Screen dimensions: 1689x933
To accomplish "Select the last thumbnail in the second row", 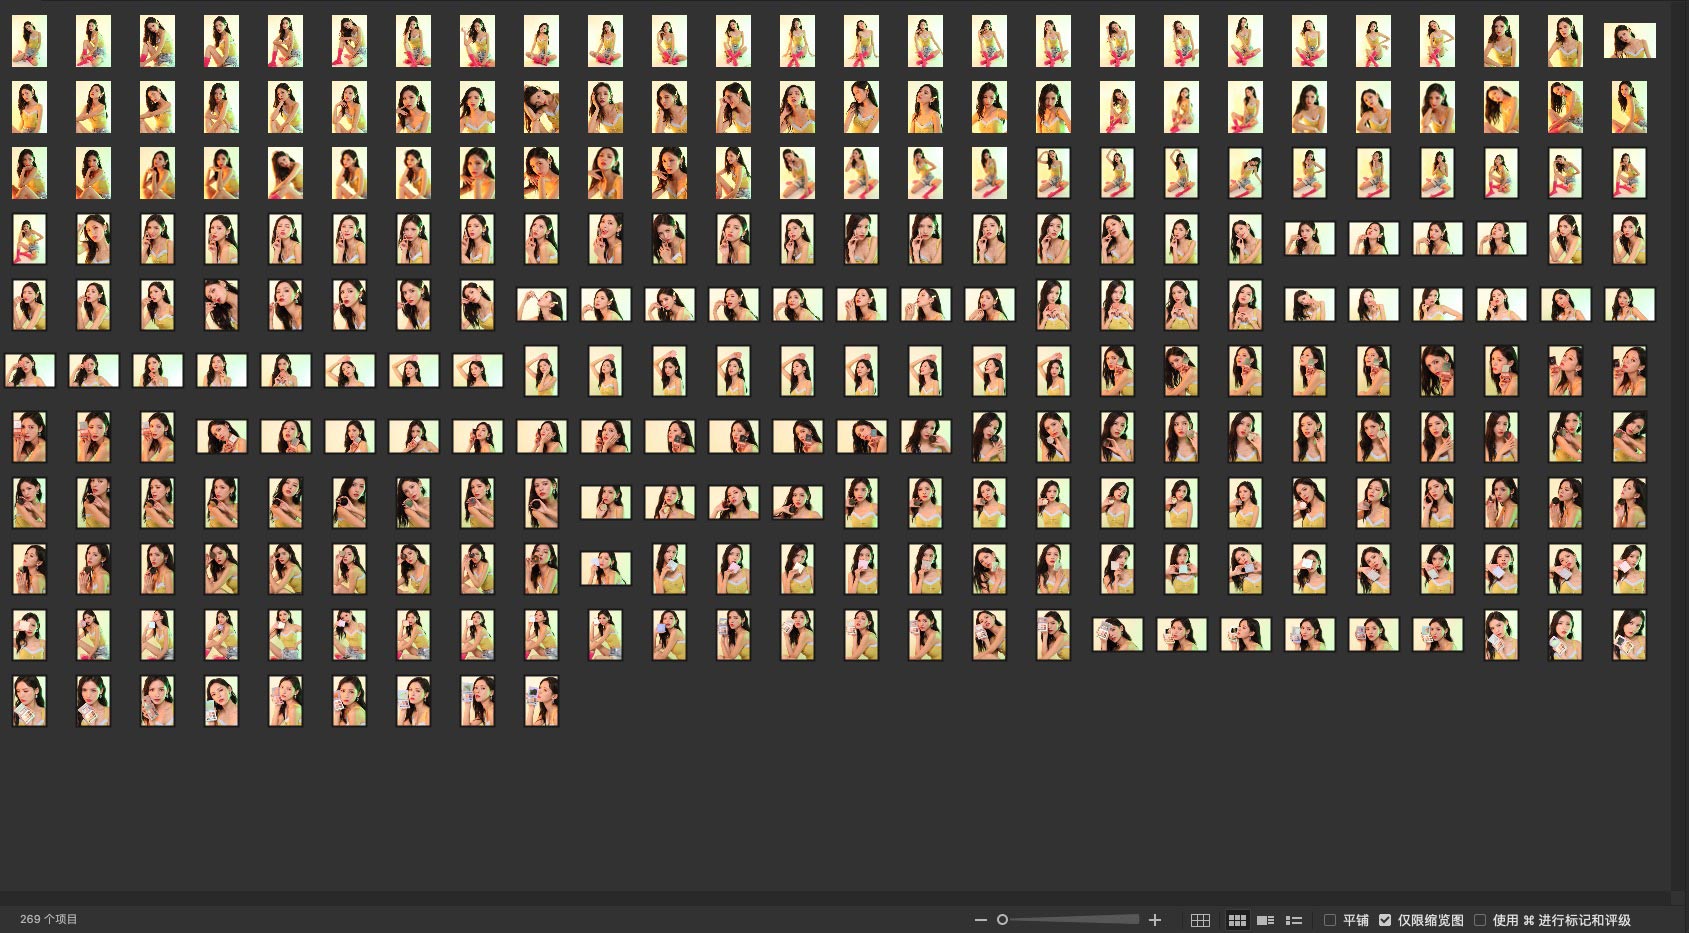I will 1629,107.
